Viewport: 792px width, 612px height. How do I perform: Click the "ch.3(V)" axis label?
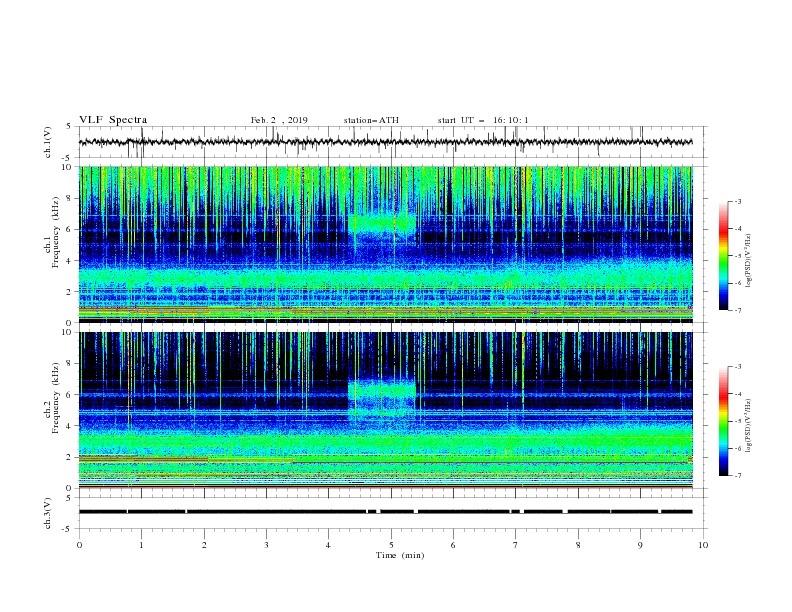[48, 513]
